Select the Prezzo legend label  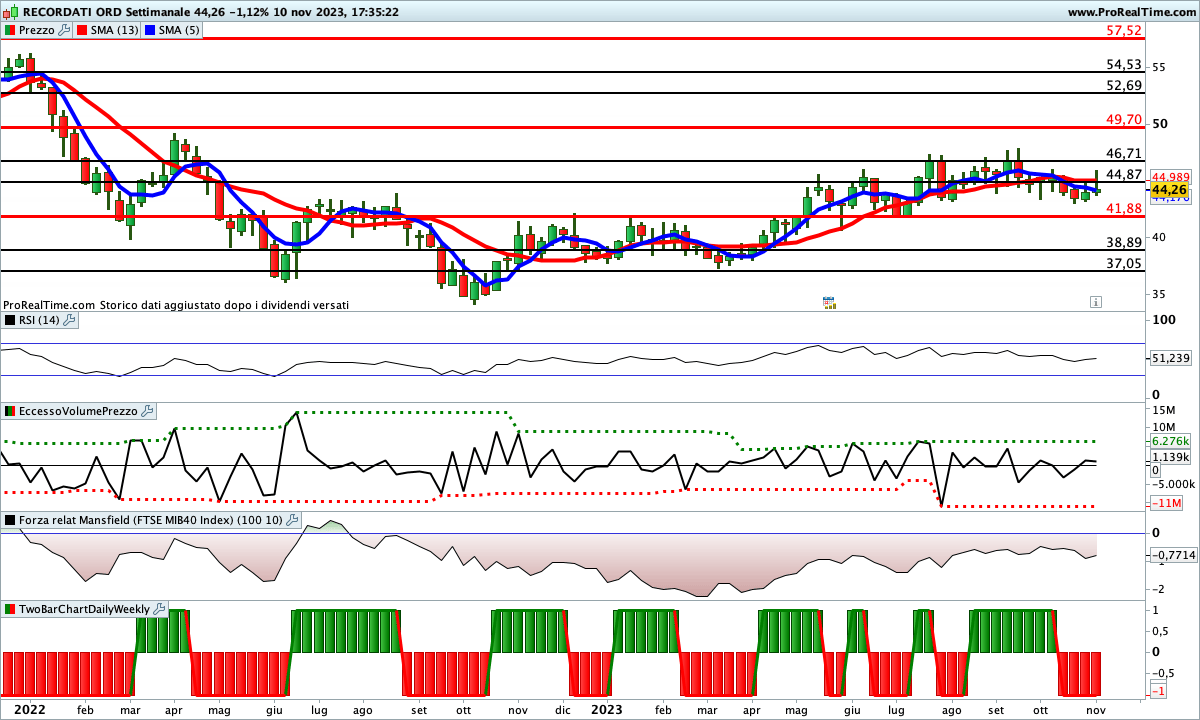(37, 30)
